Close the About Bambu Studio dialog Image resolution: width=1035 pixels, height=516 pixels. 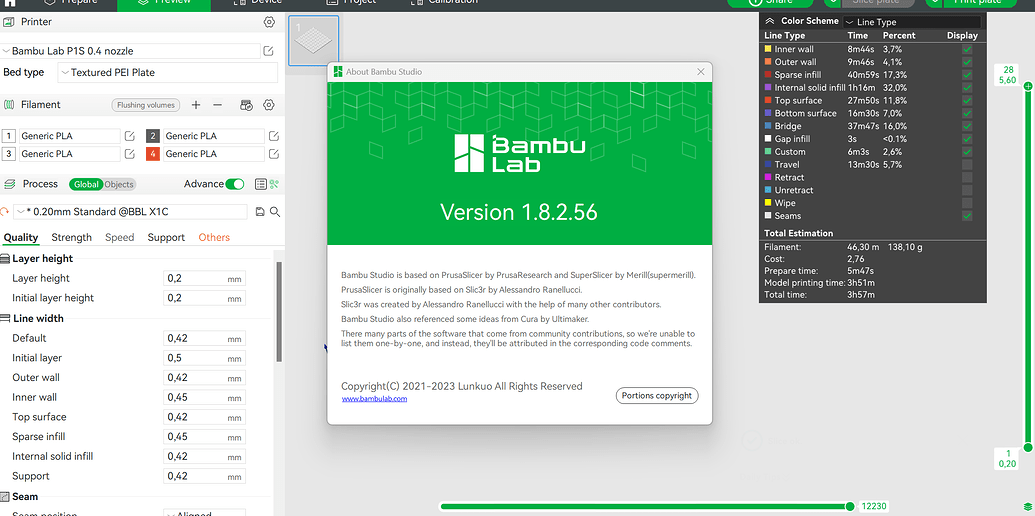(701, 72)
